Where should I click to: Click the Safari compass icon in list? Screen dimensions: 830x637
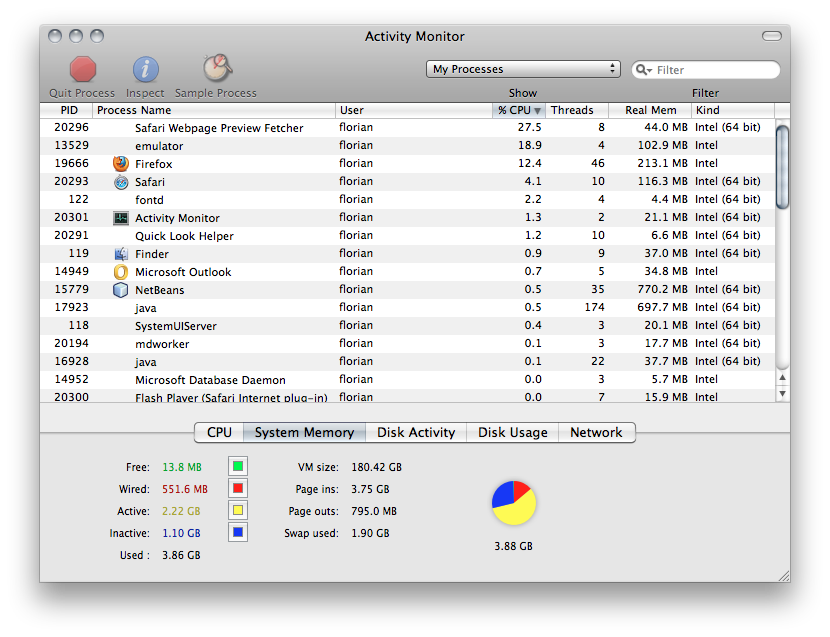[x=121, y=182]
